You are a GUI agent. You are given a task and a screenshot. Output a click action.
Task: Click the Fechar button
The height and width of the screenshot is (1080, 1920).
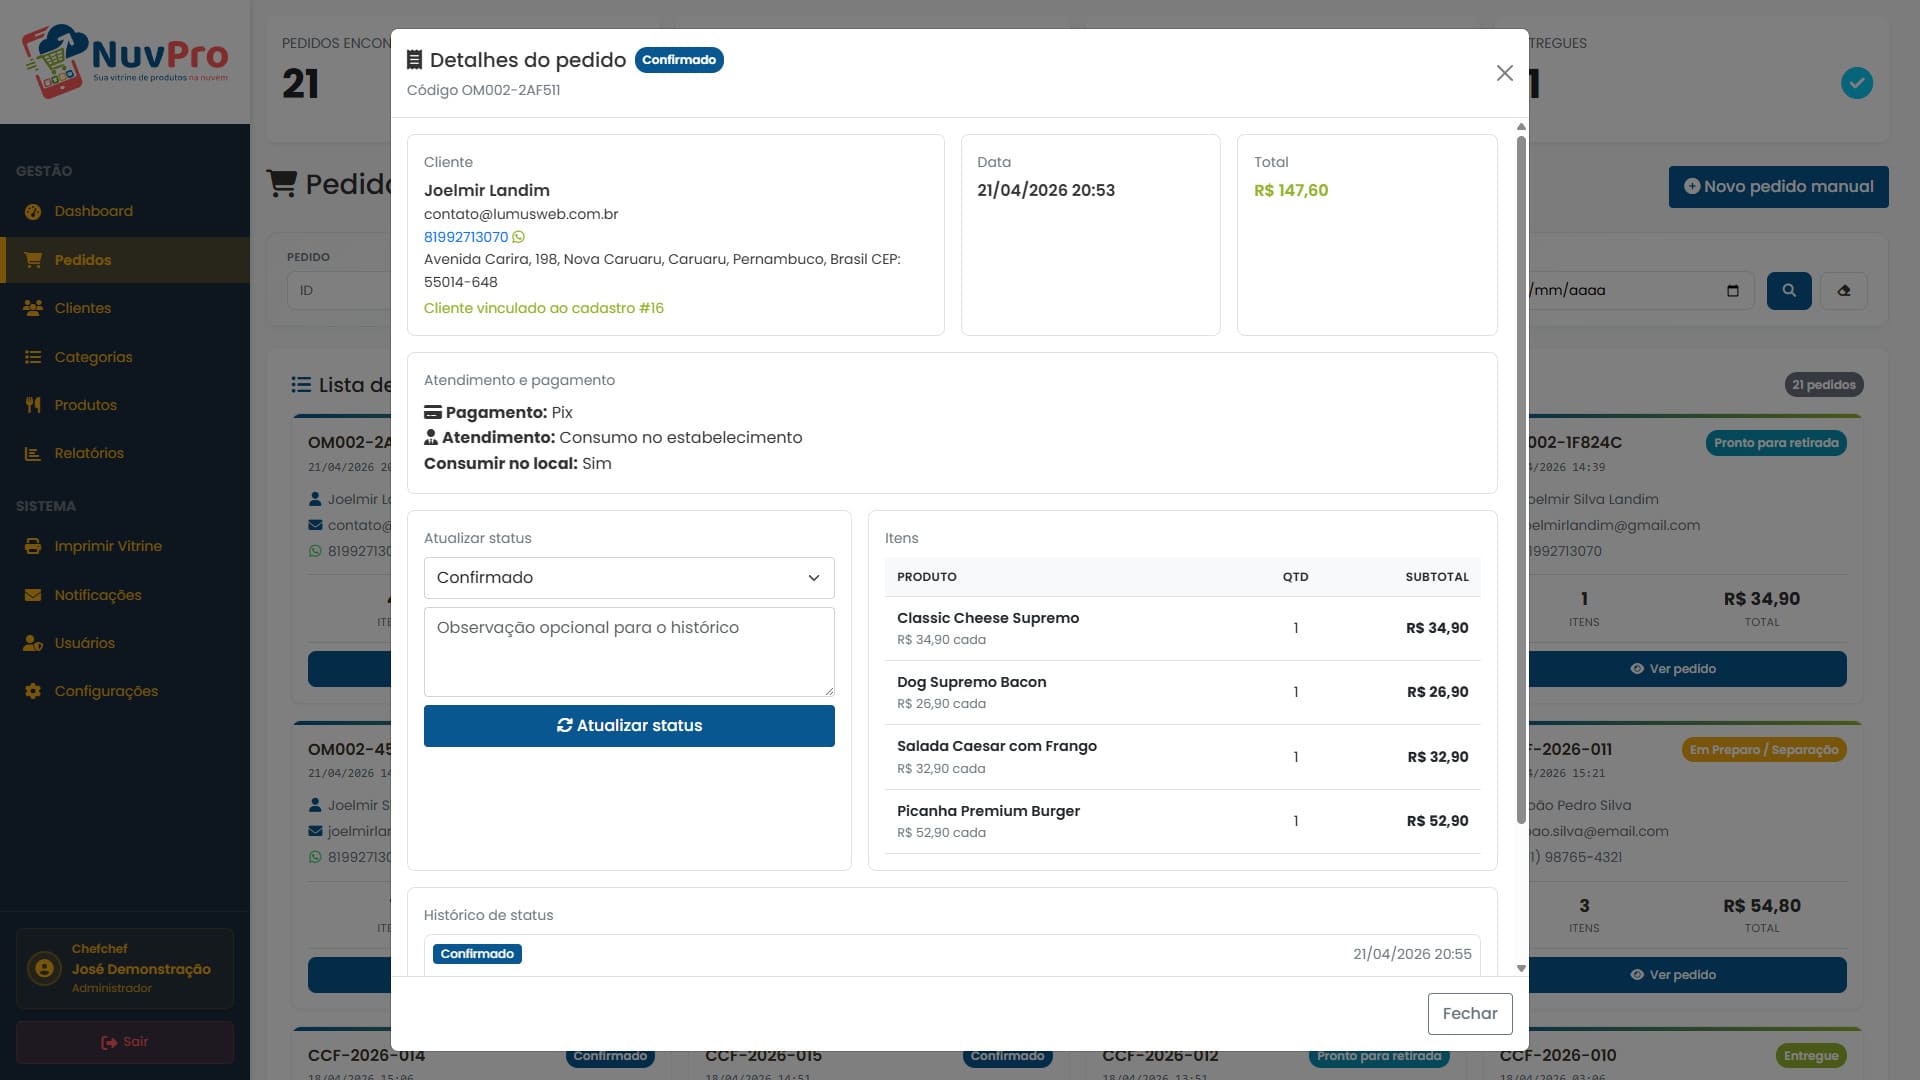tap(1470, 1014)
